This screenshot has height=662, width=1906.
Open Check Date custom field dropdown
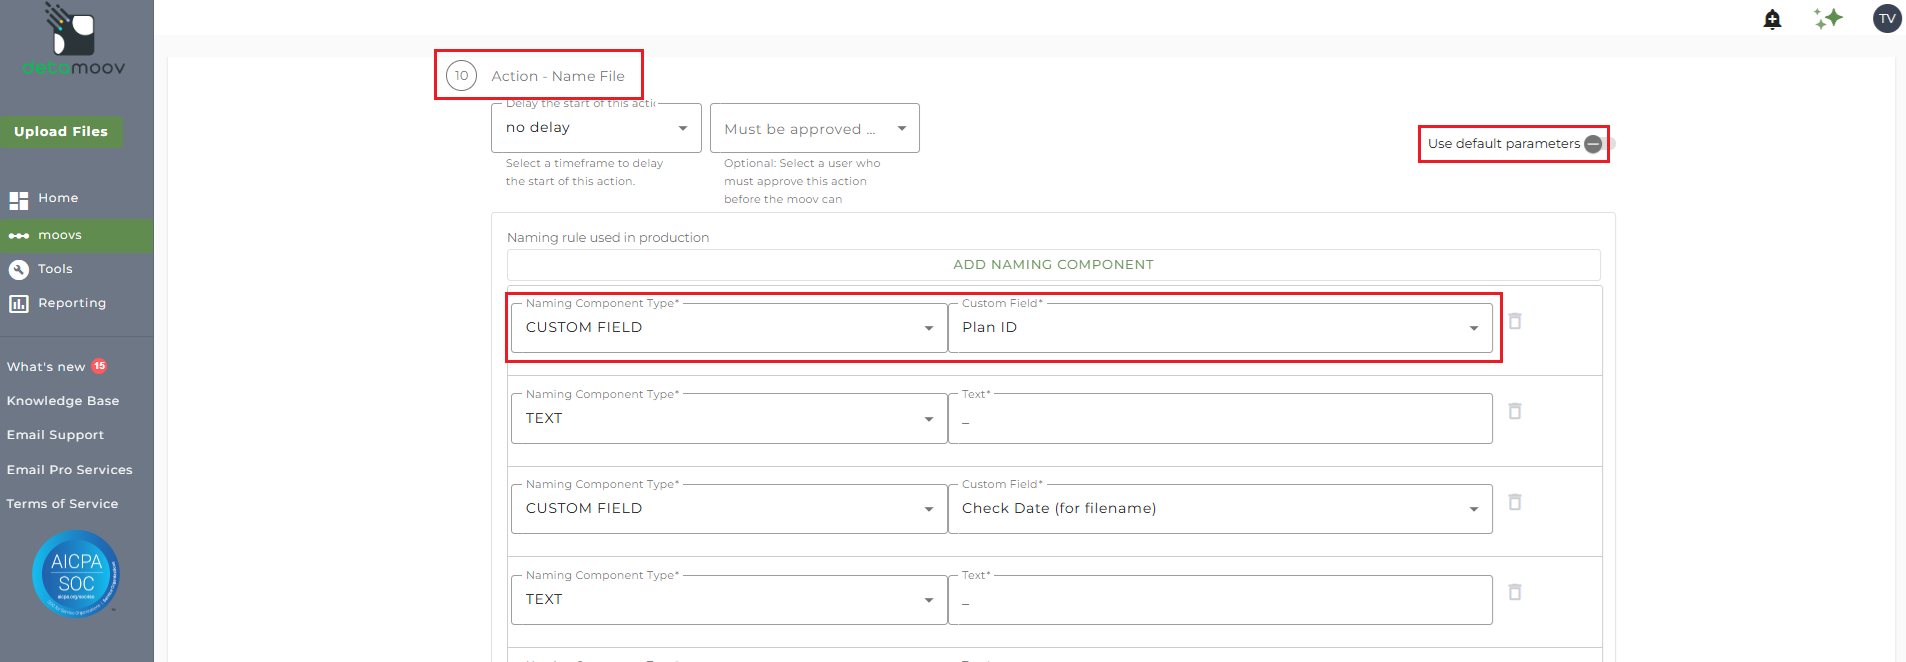tap(1219, 509)
